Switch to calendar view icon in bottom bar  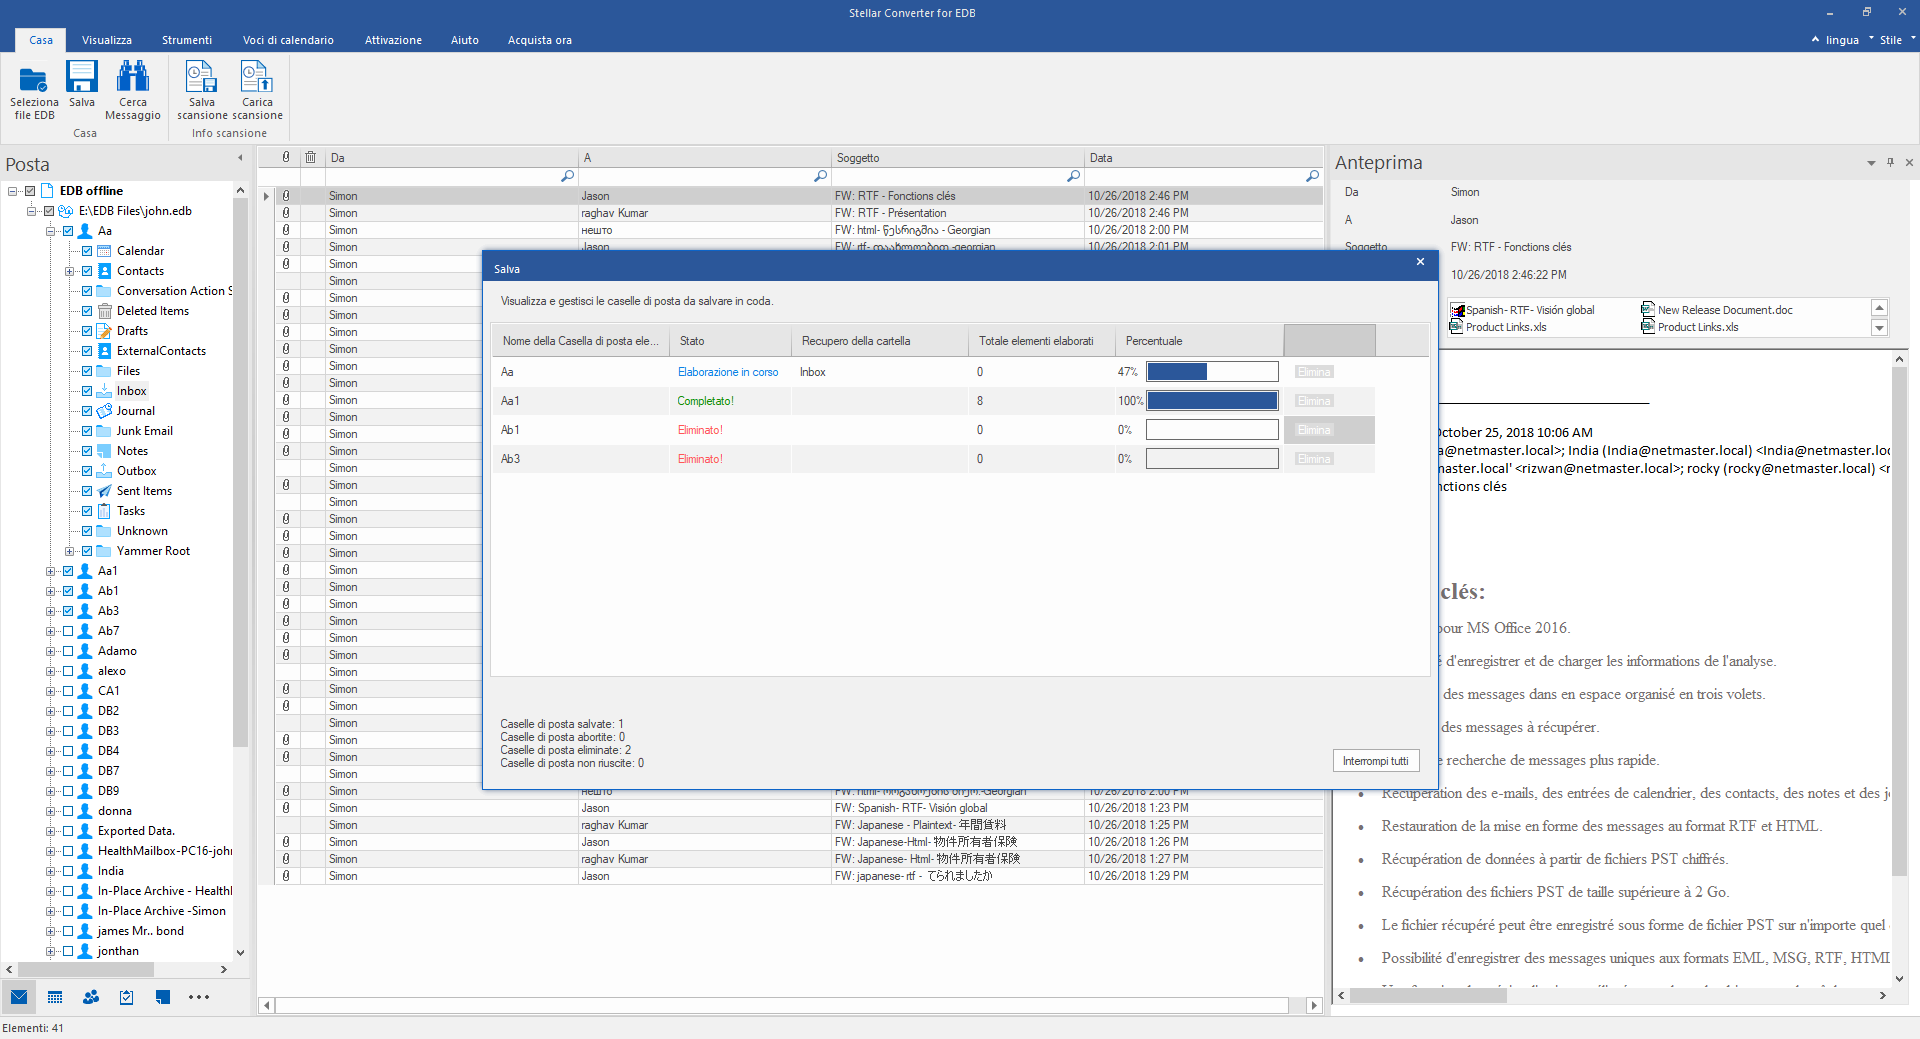55,997
